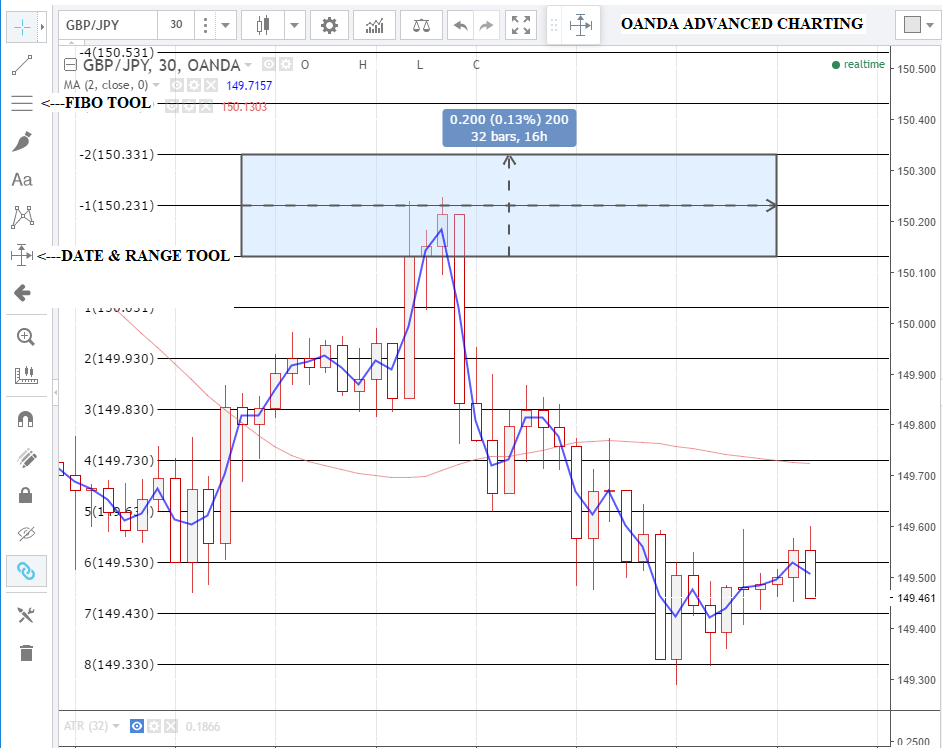Viewport: 942px width, 748px height.
Task: Delete all drawings with trash icon
Action: click(x=26, y=653)
